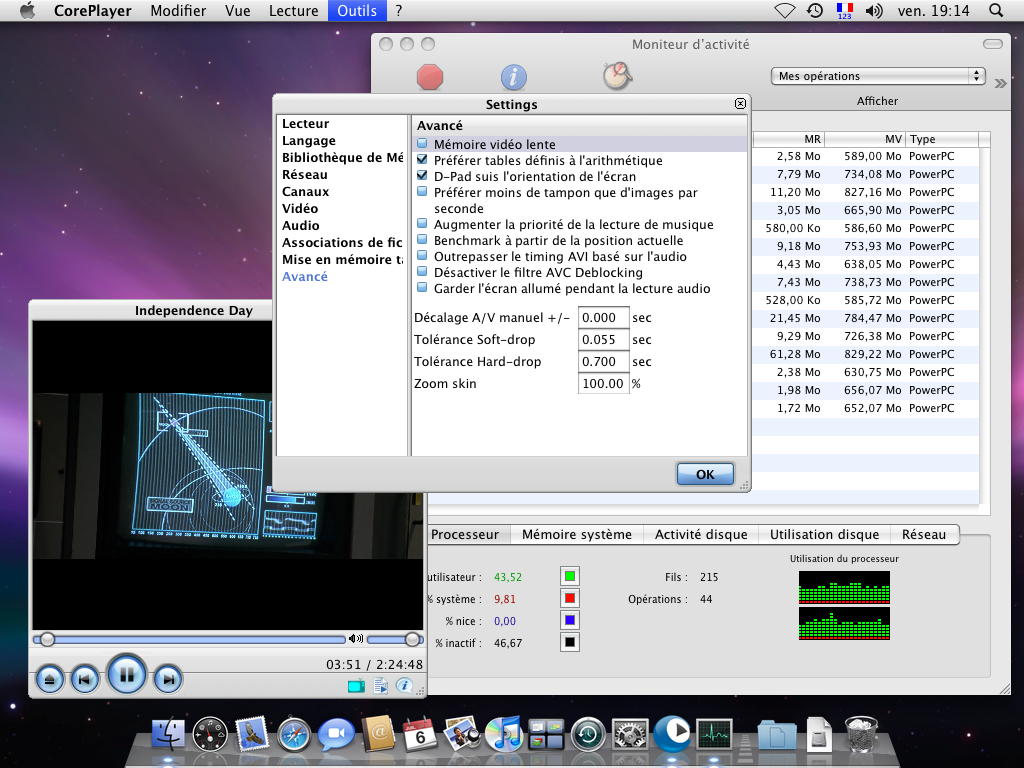1024x768 pixels.
Task: Open Mail from the Dock
Action: click(x=252, y=734)
